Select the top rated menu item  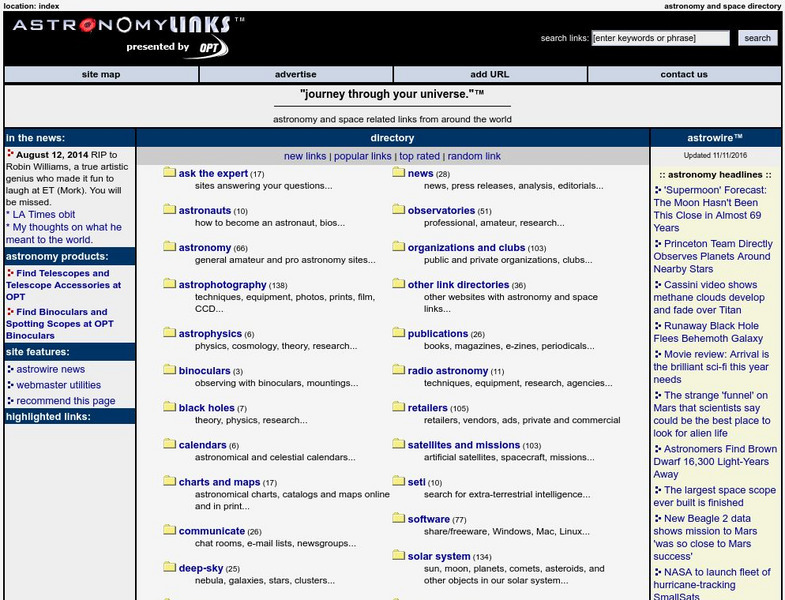pos(419,156)
